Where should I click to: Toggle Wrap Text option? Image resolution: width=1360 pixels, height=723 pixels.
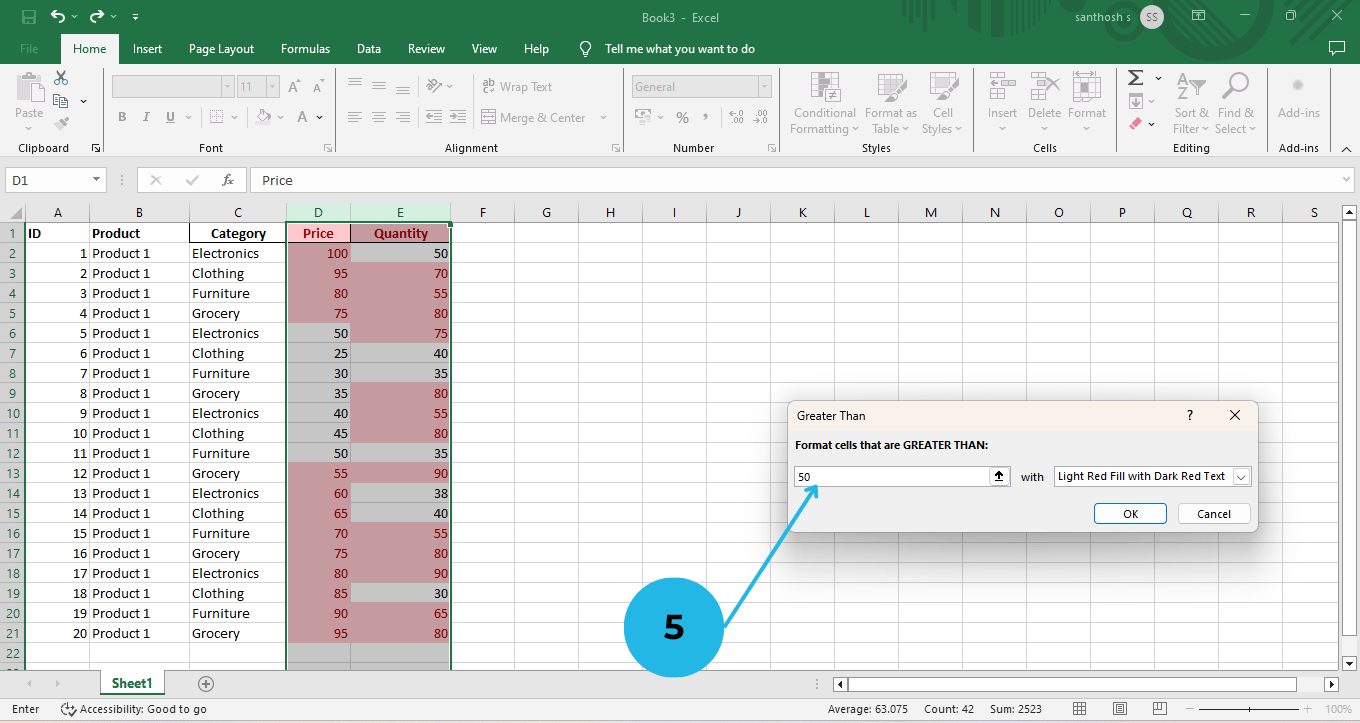[517, 87]
